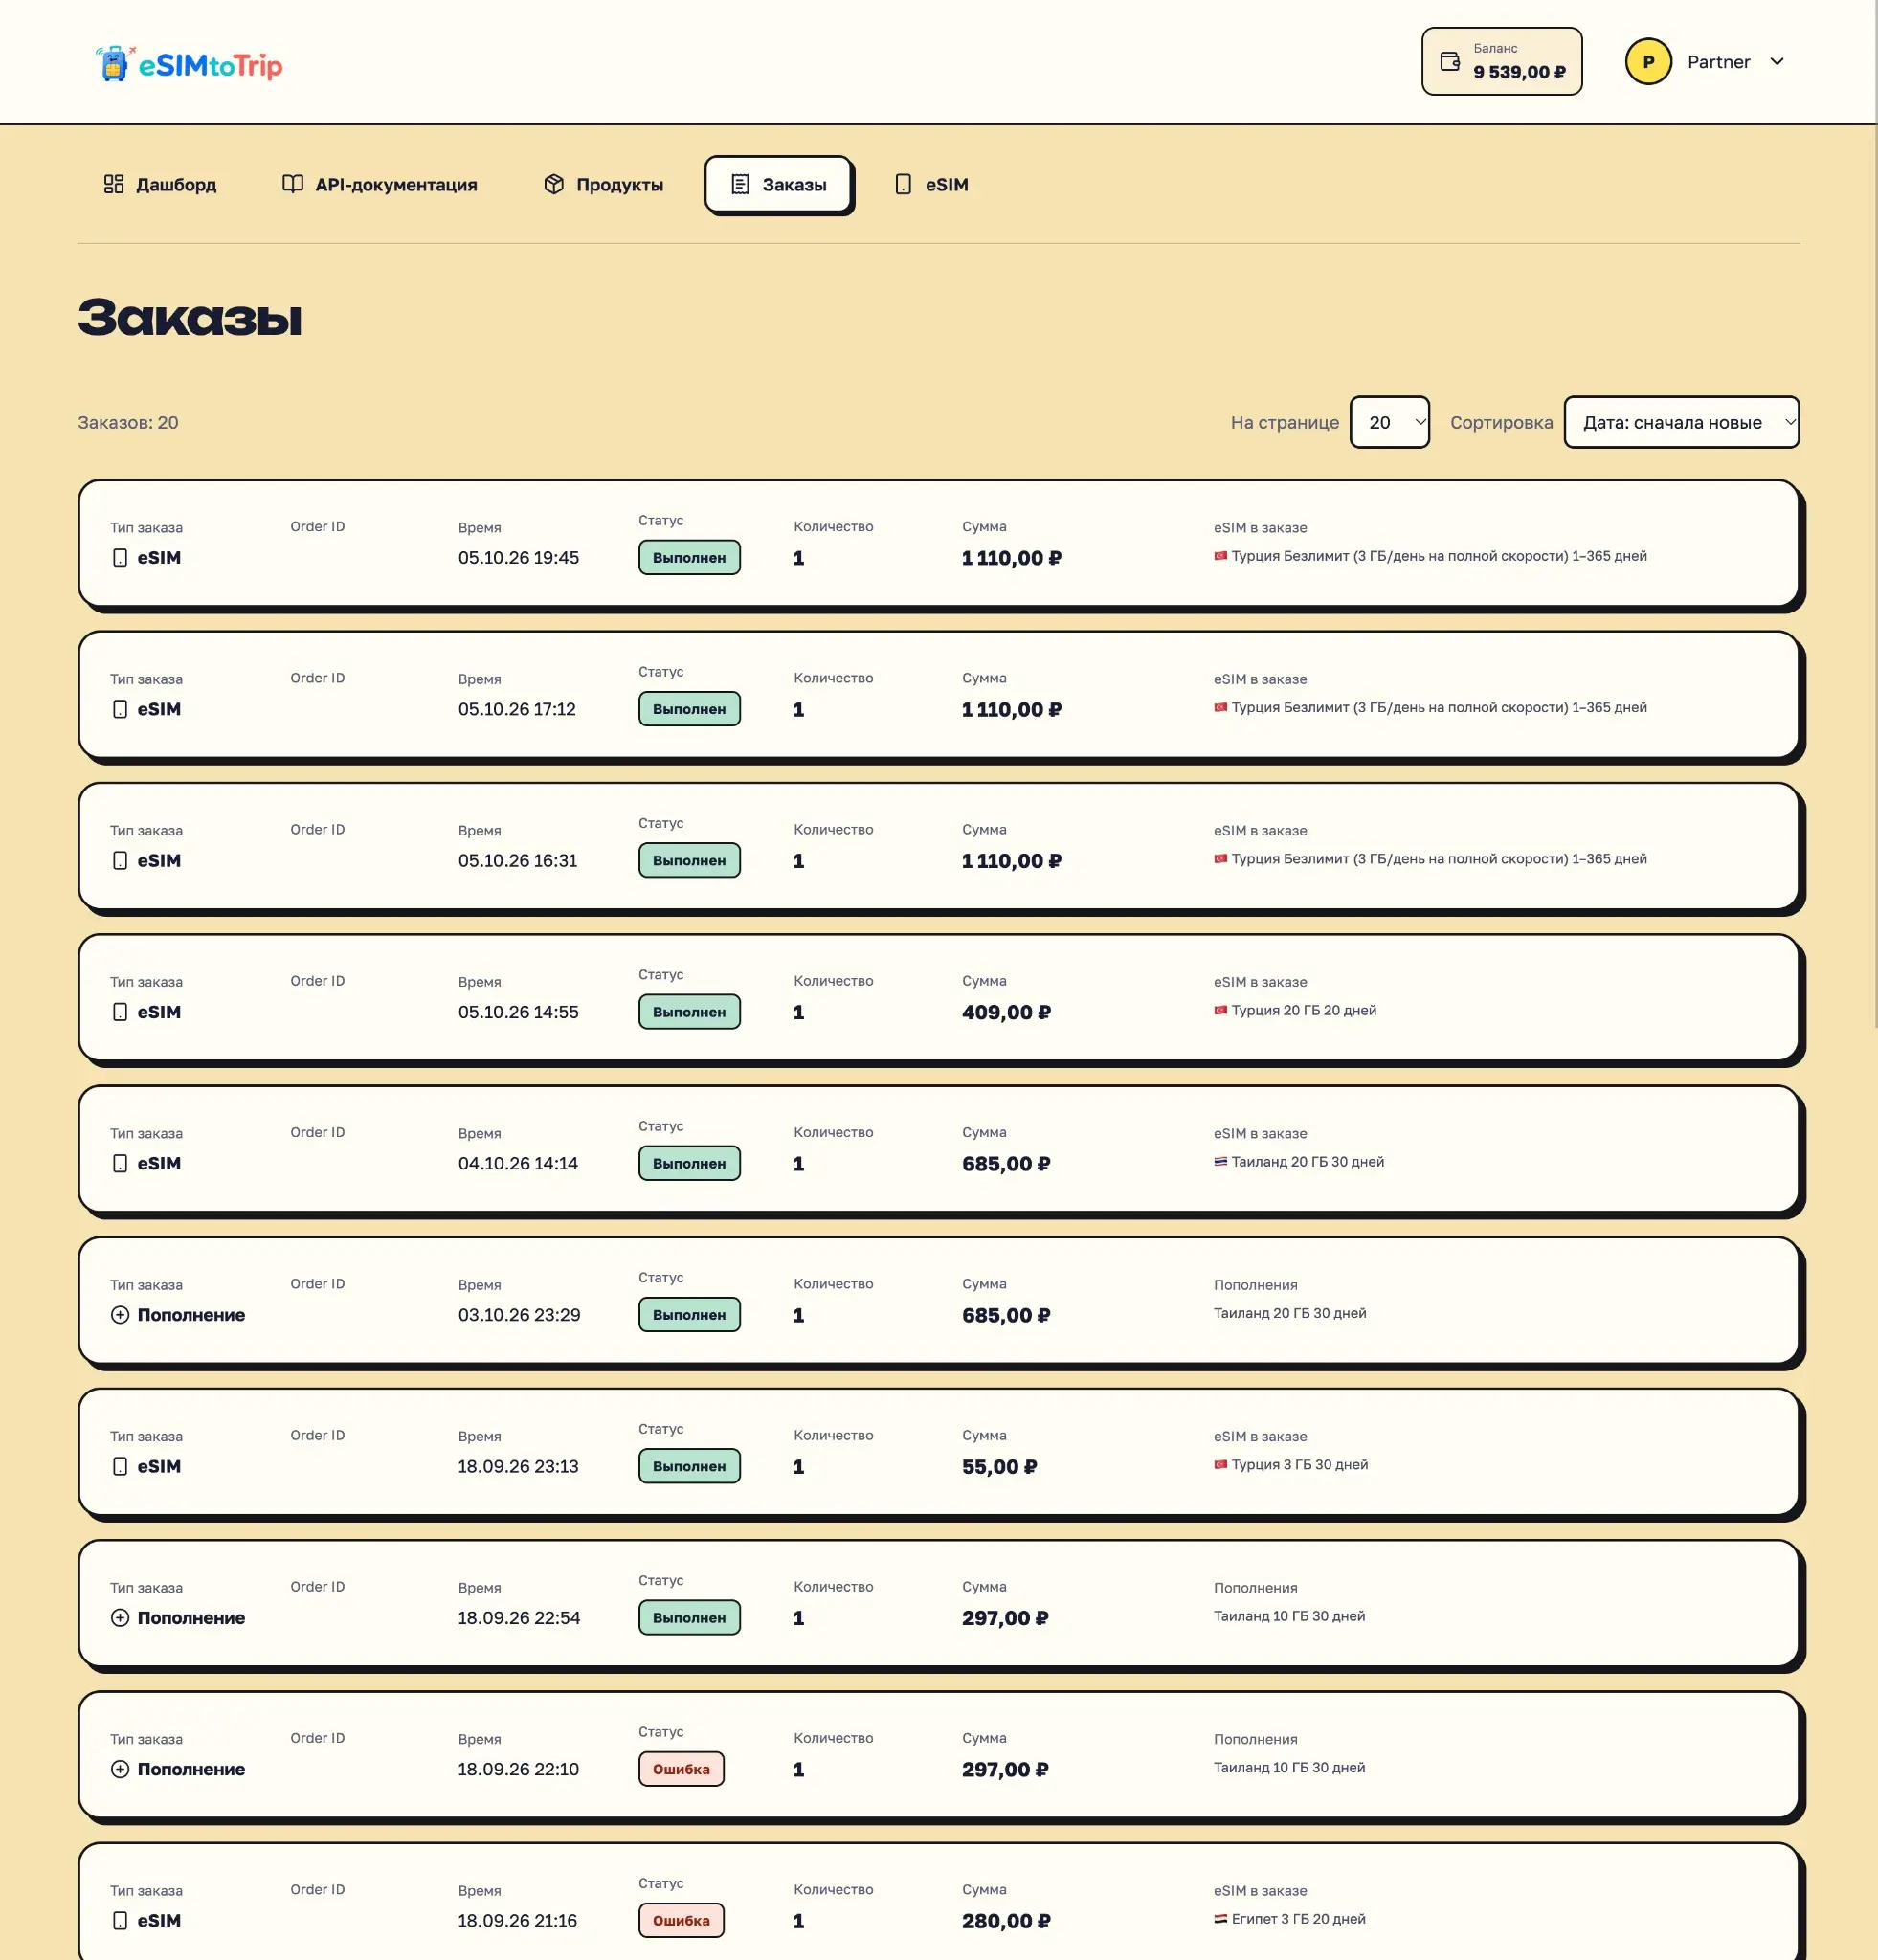Click Ошибка status badge of order 18.09.26 21:16

(x=681, y=1920)
